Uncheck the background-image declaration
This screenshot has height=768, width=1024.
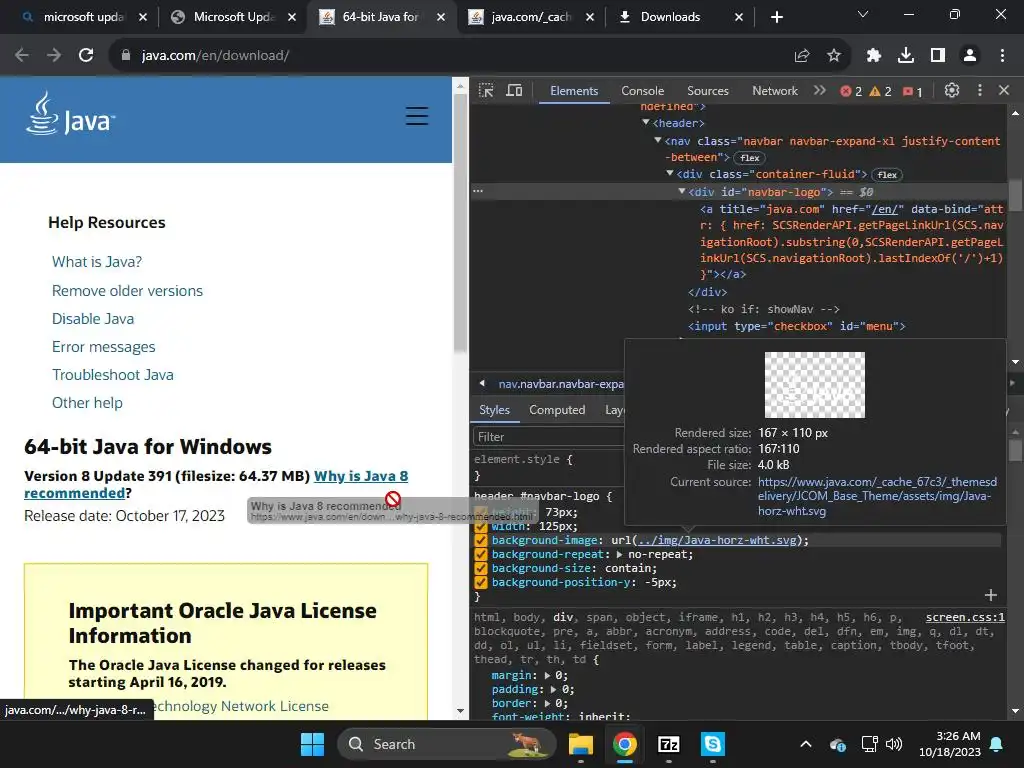point(481,541)
